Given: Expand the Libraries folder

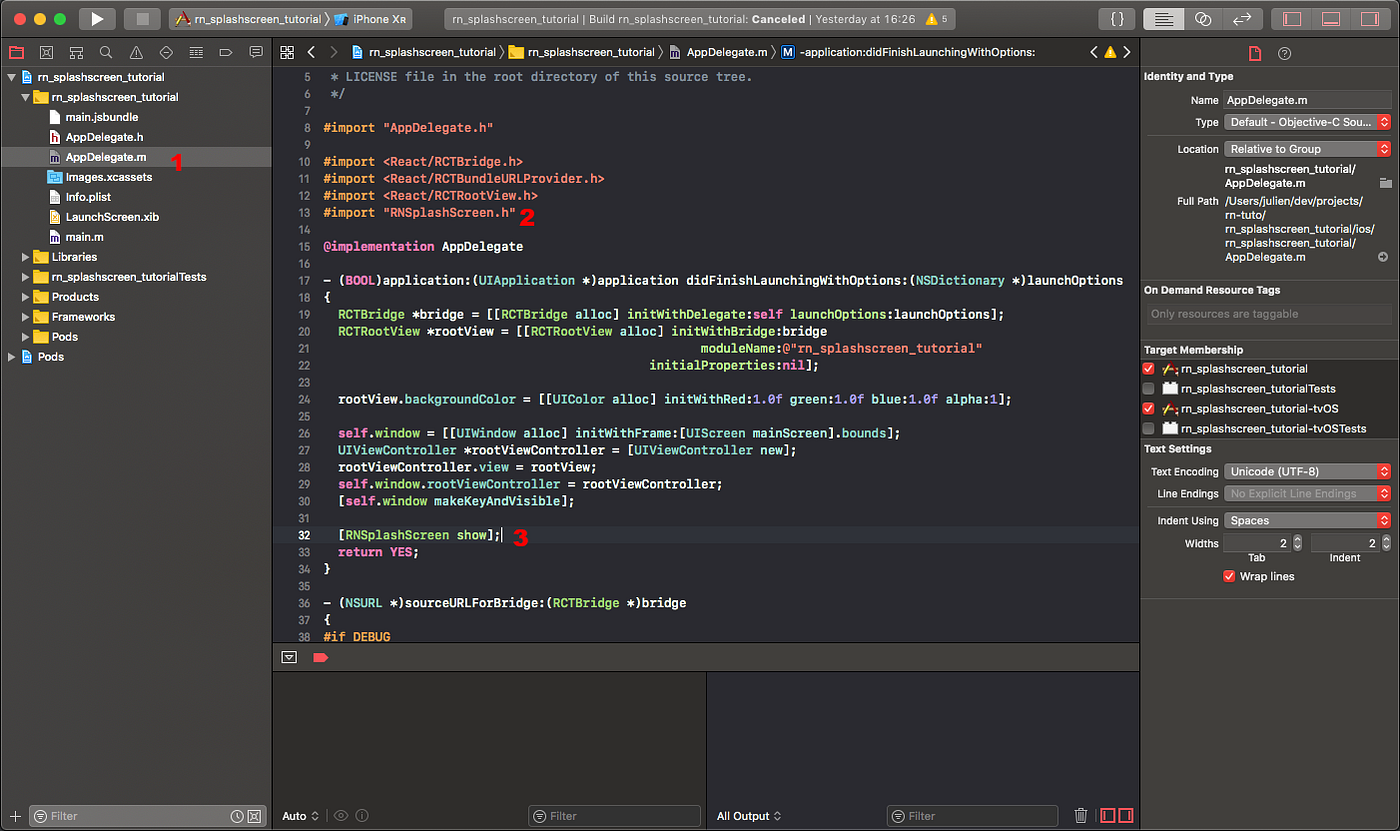Looking at the screenshot, I should point(26,257).
